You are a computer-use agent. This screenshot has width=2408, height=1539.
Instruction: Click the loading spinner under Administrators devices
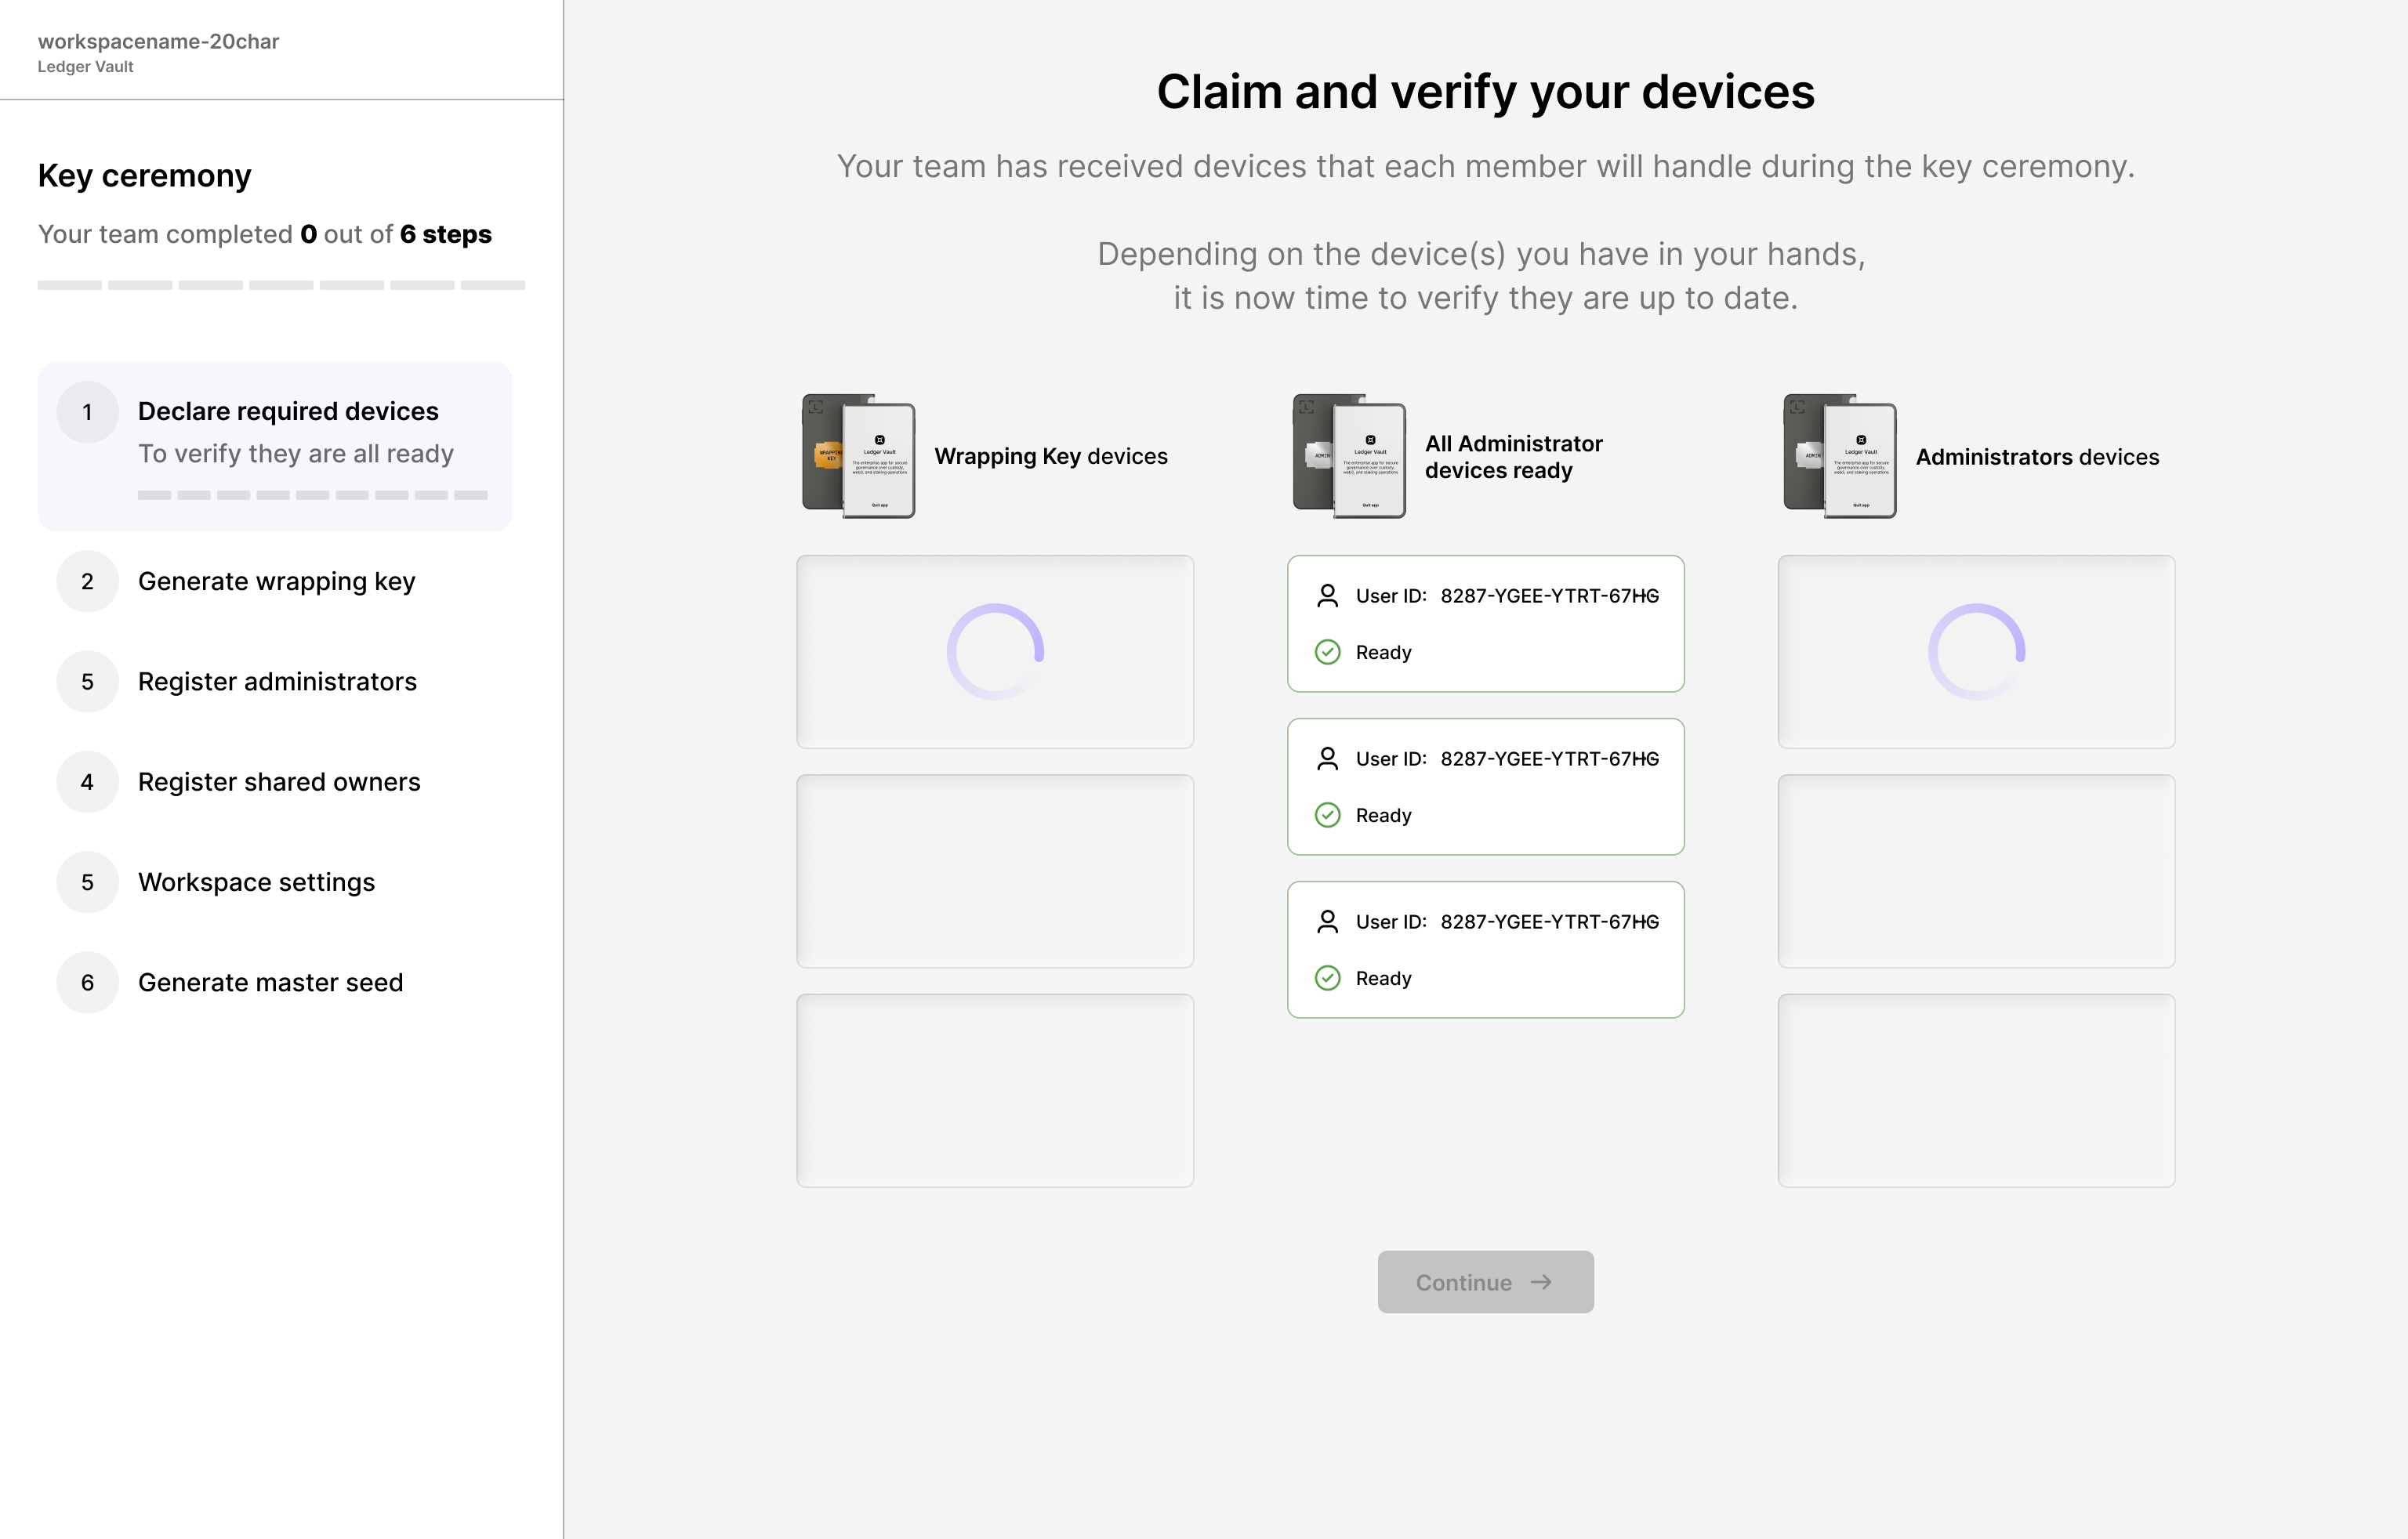click(1976, 651)
